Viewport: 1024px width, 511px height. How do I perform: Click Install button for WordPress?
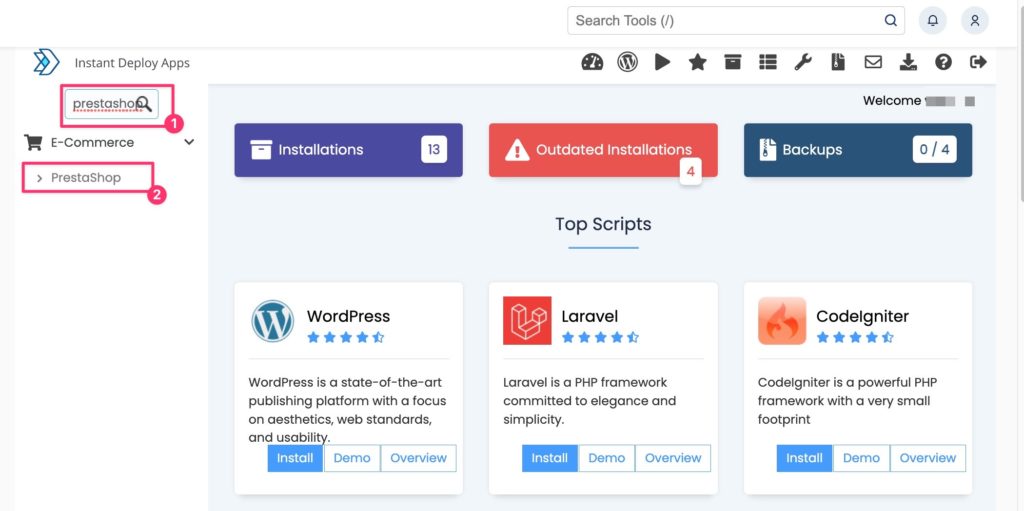click(295, 458)
